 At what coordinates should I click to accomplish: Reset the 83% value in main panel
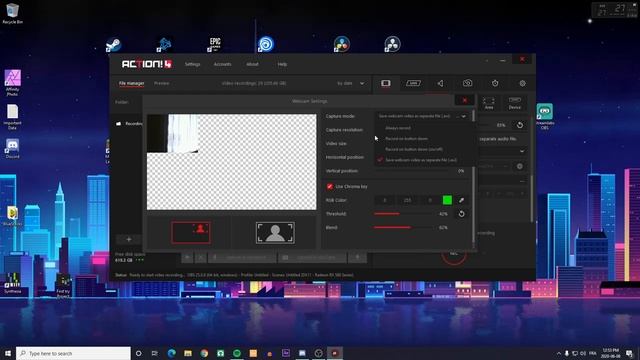[x=520, y=125]
